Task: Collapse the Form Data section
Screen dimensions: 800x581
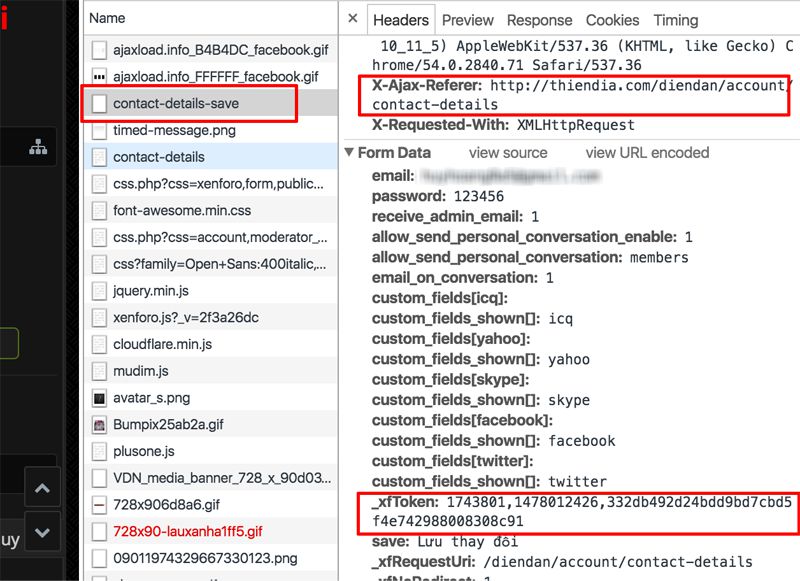Action: coord(349,153)
